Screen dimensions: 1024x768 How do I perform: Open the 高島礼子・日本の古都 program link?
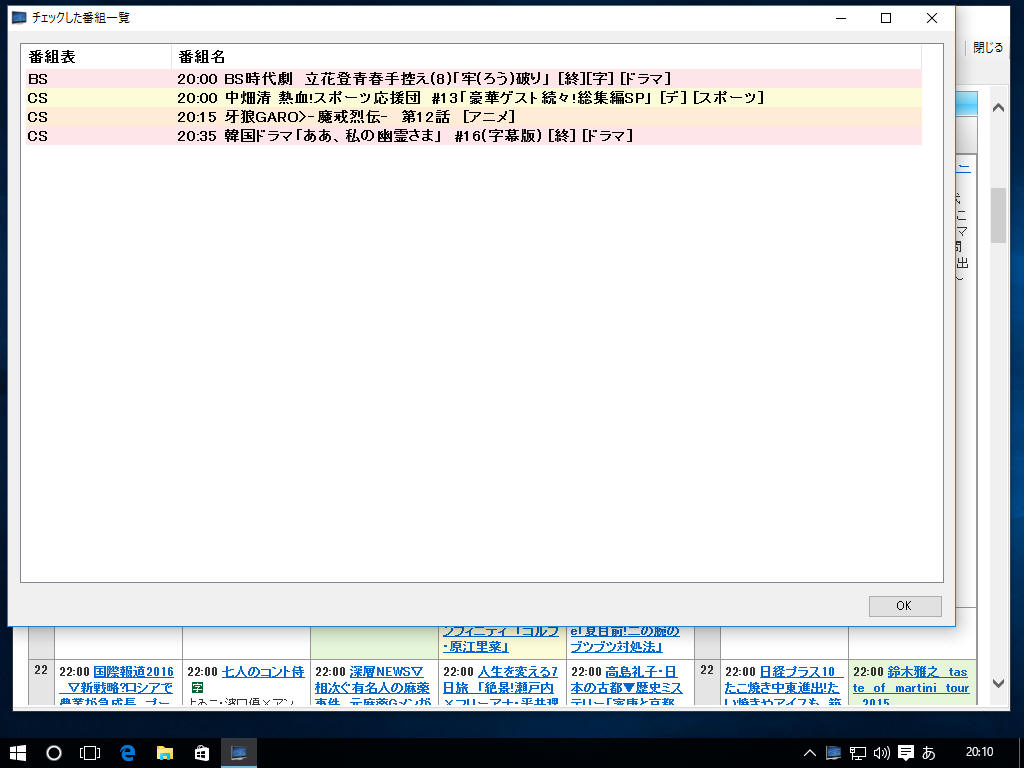tap(627, 687)
